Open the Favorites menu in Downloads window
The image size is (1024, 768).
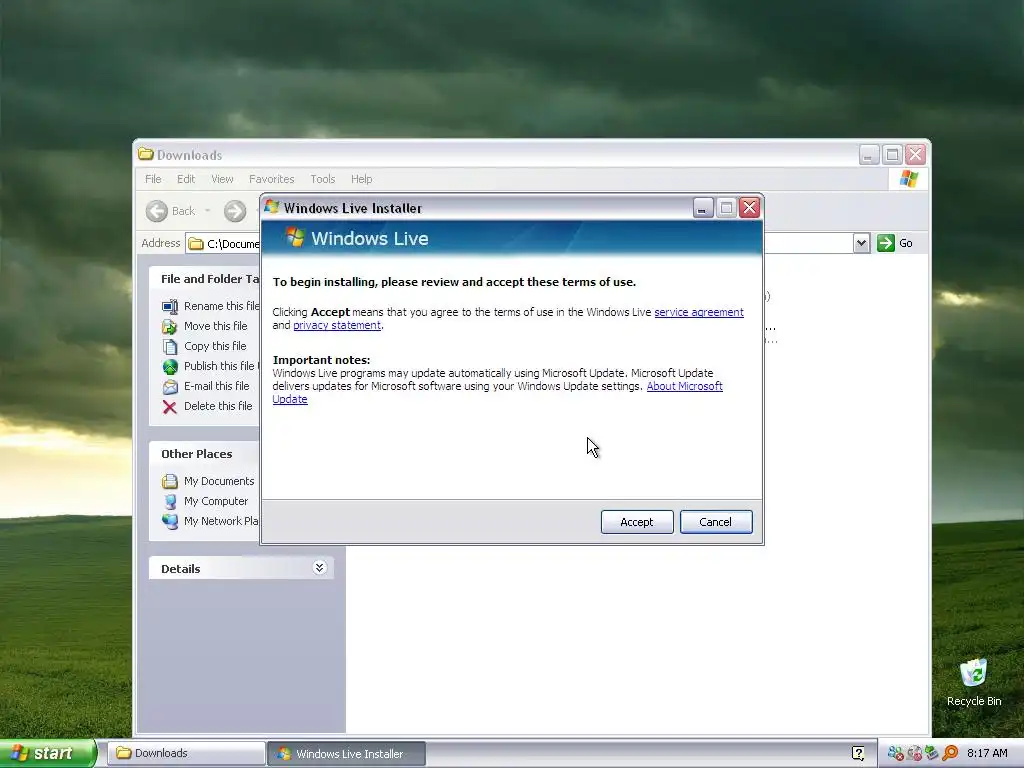click(272, 179)
